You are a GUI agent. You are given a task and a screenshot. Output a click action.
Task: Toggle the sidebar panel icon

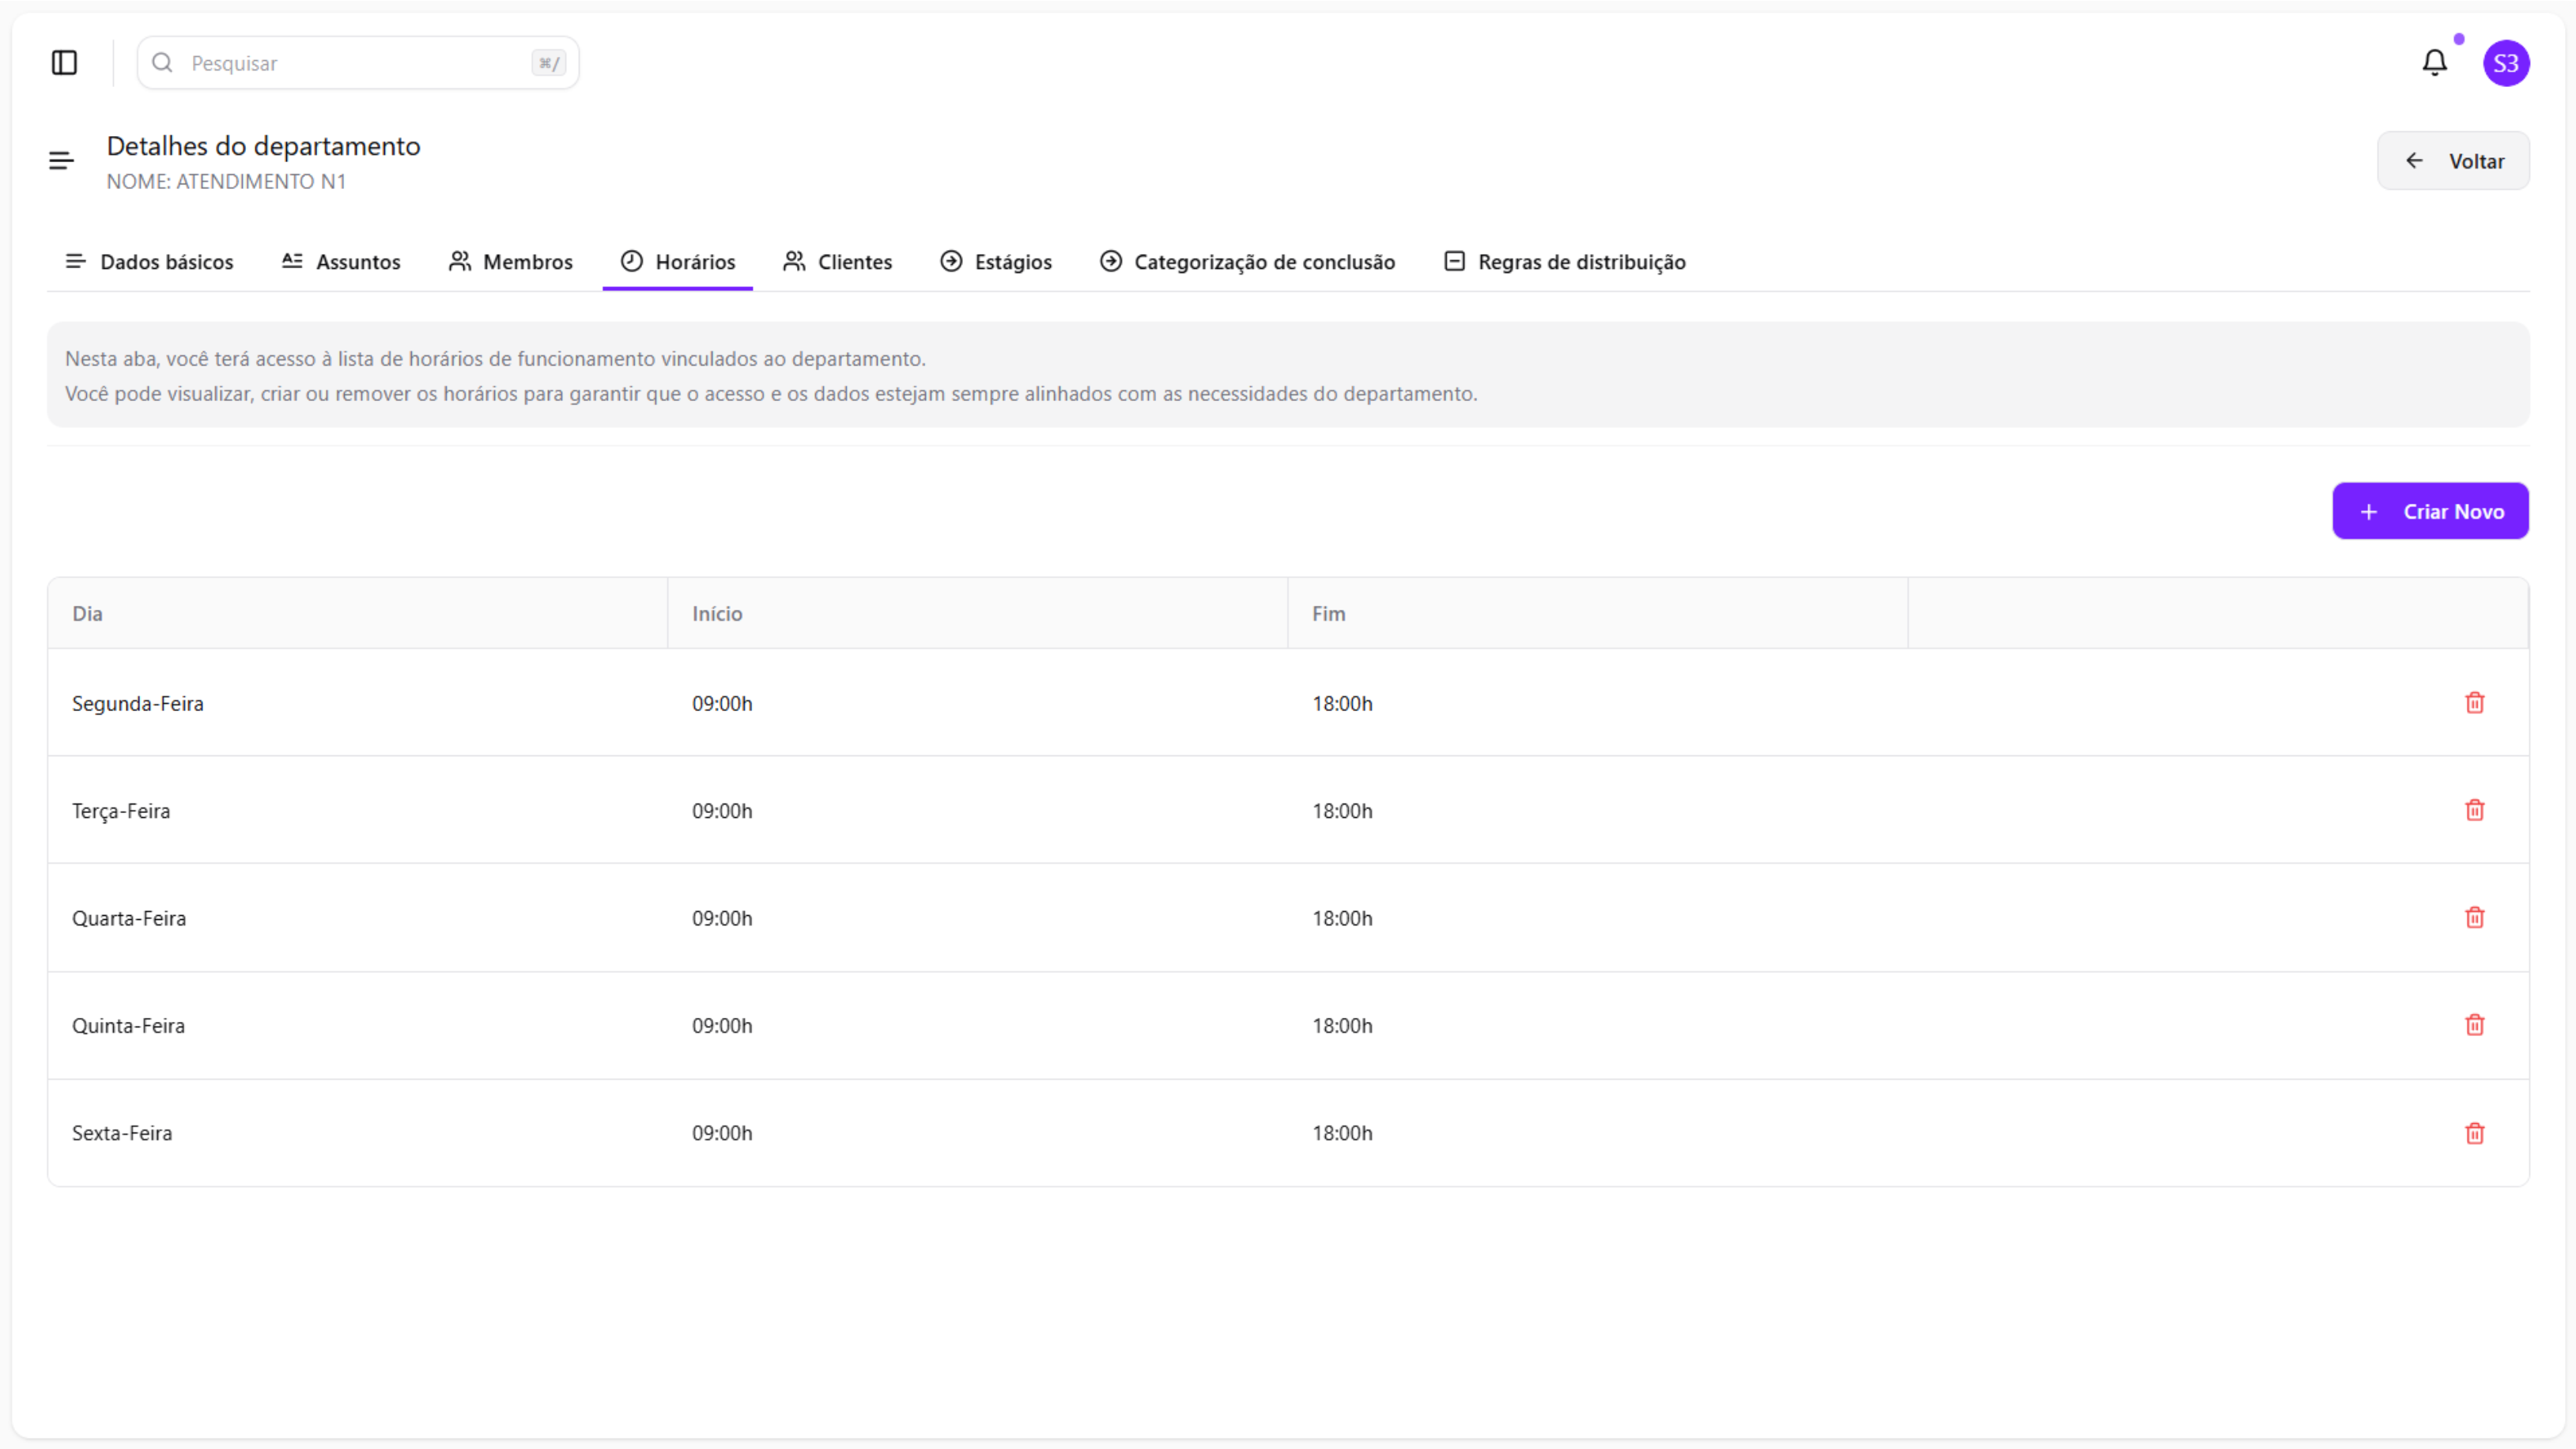[64, 63]
